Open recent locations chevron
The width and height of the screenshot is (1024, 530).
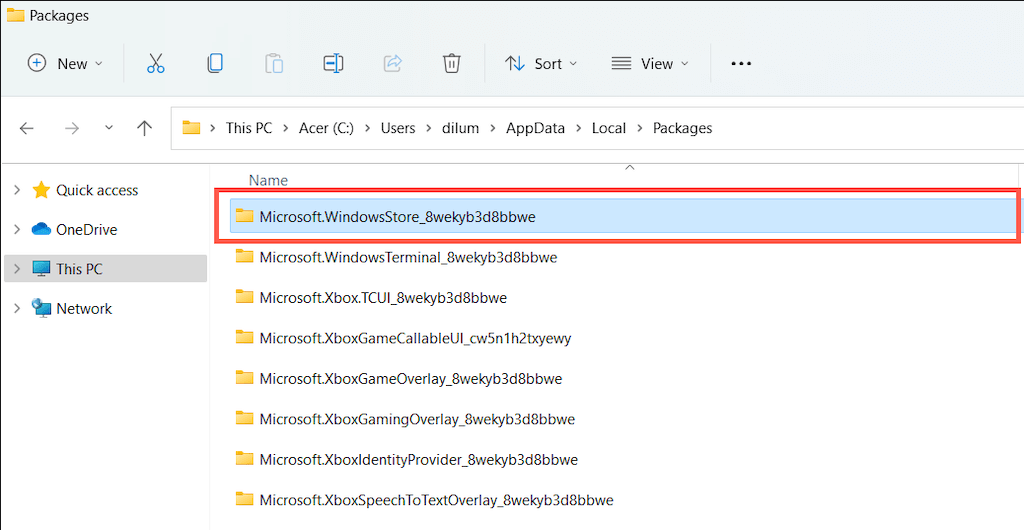click(x=109, y=127)
